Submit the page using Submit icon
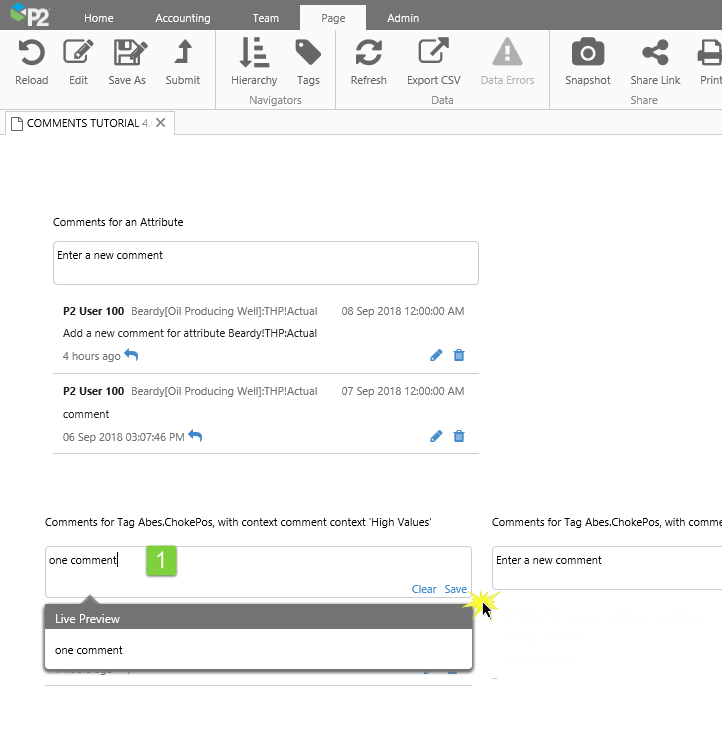Image resolution: width=722 pixels, height=752 pixels. tap(183, 54)
